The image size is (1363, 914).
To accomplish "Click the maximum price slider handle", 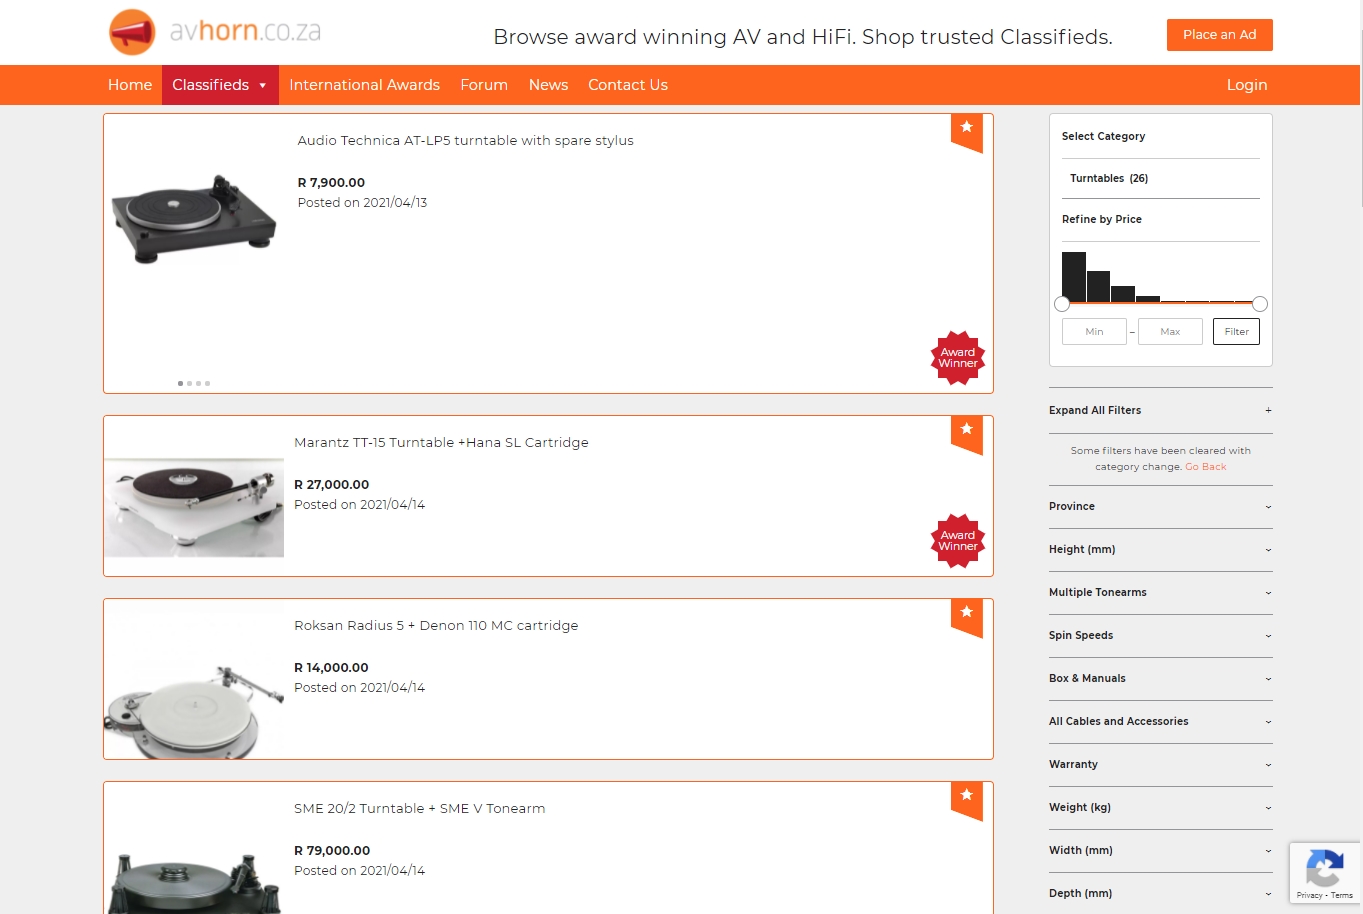I will click(1260, 304).
